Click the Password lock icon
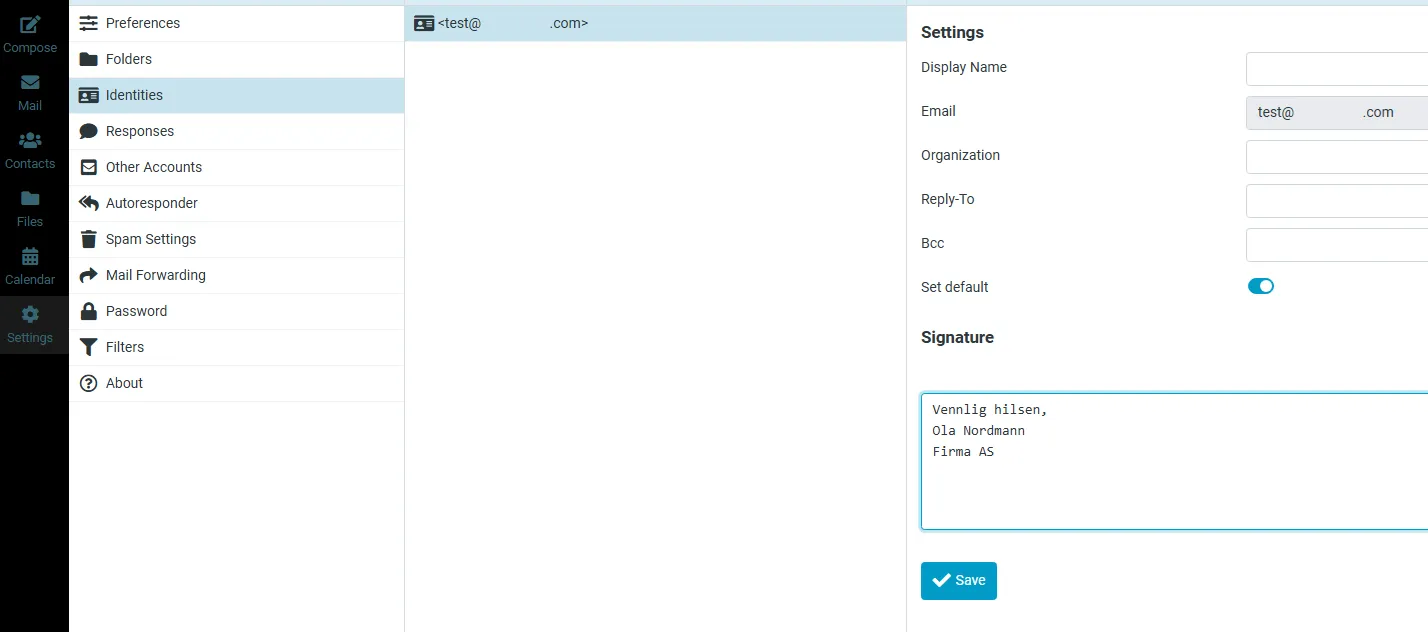The height and width of the screenshot is (632, 1428). (89, 311)
